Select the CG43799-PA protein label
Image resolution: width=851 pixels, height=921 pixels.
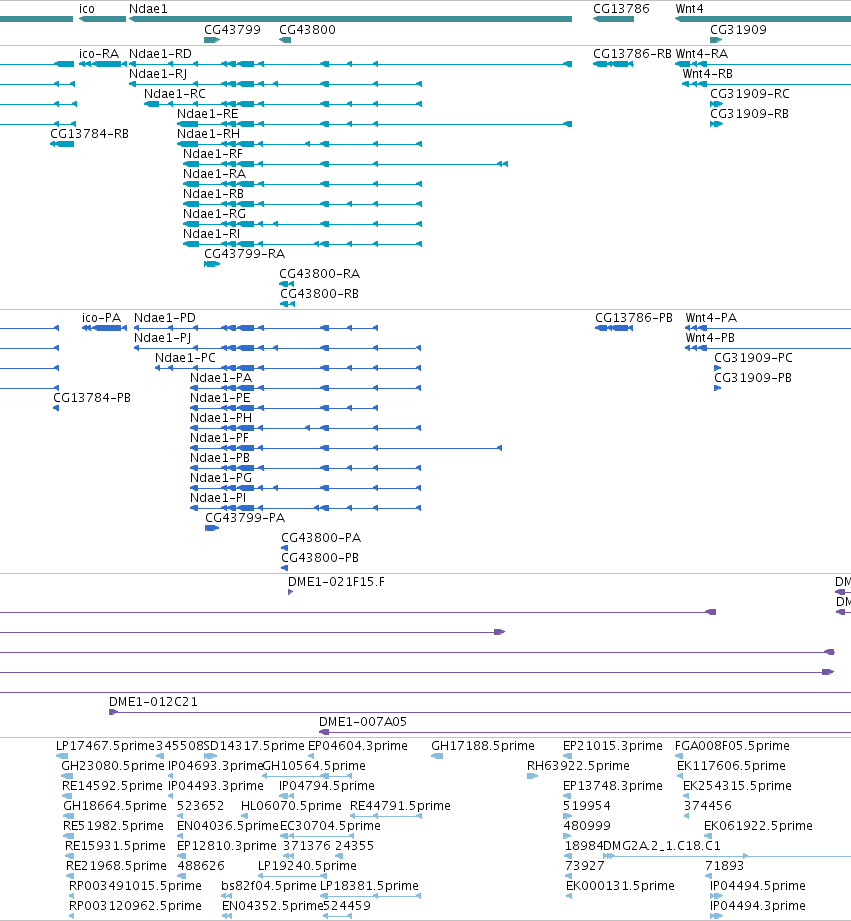pos(245,517)
